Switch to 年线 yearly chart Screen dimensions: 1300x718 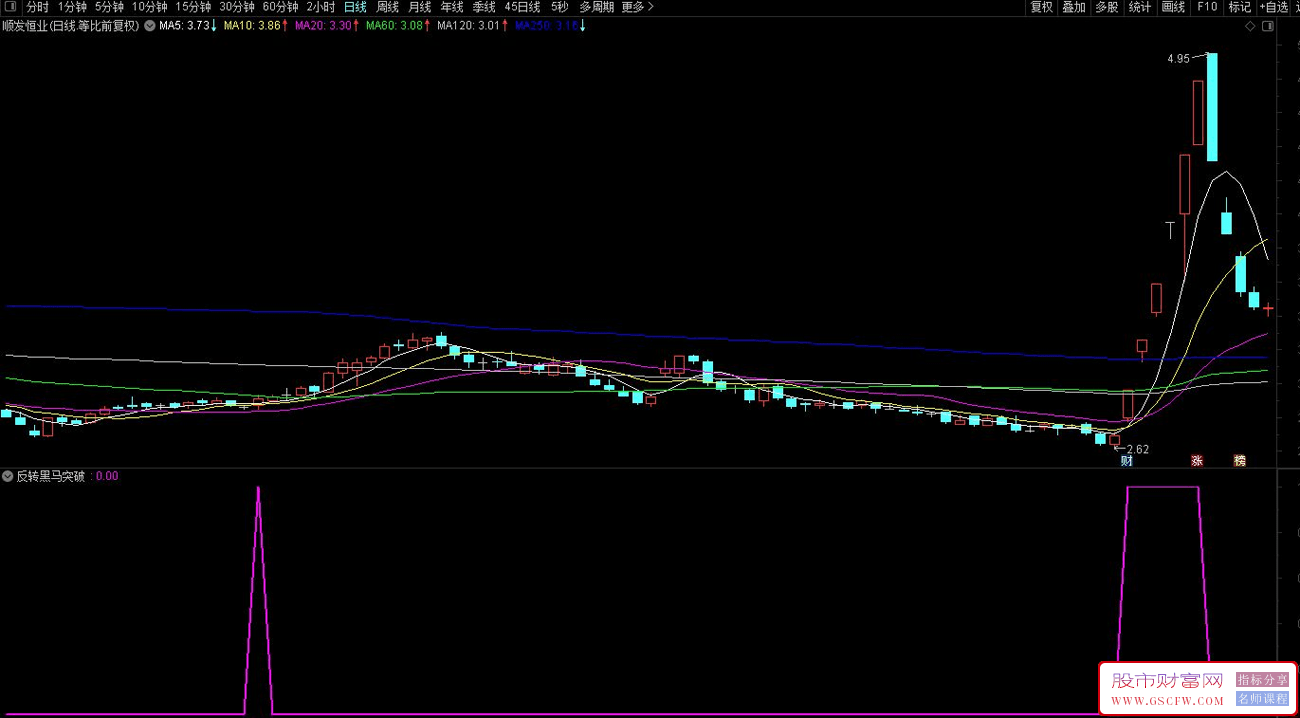(x=452, y=7)
